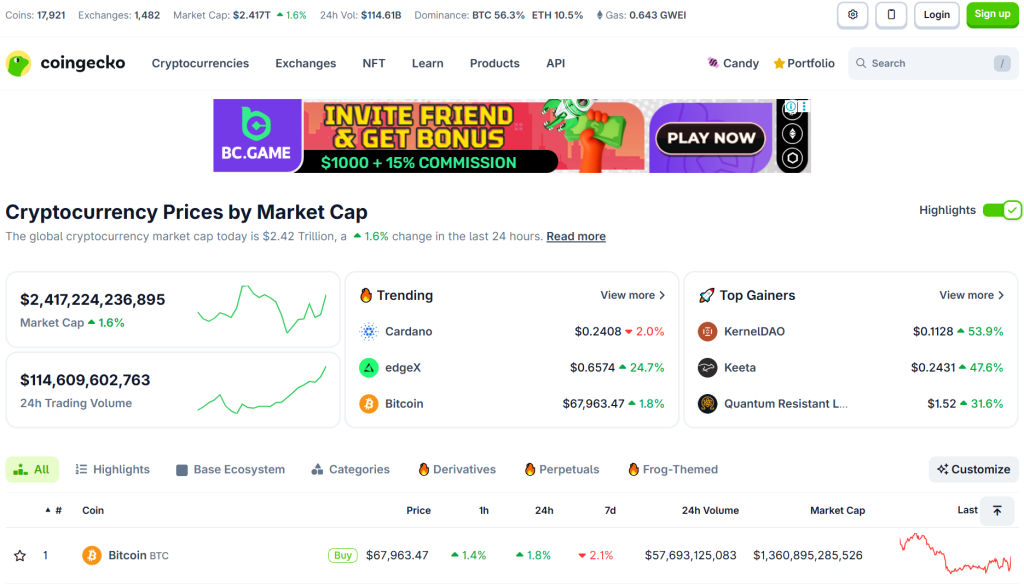Click the KernelDAO top gainer icon

coord(708,332)
